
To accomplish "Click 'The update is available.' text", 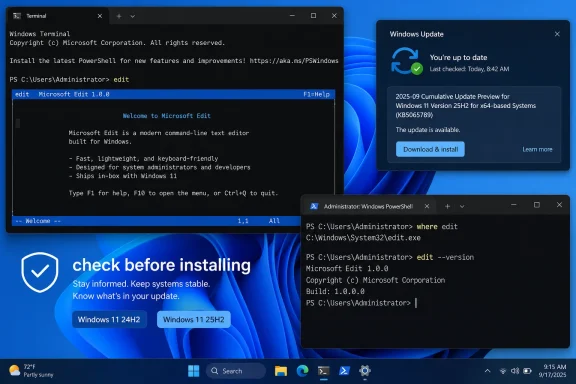I will click(428, 130).
